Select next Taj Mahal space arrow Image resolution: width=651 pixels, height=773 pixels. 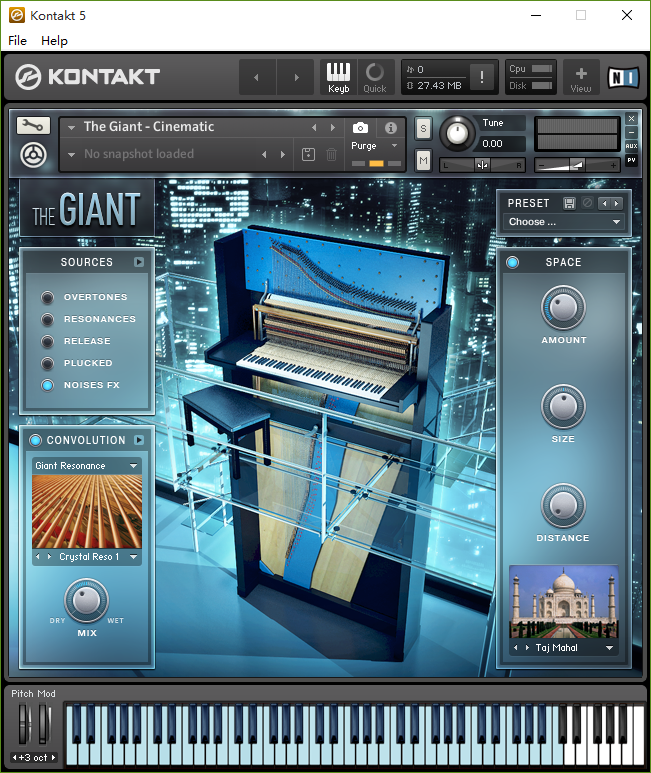click(527, 648)
